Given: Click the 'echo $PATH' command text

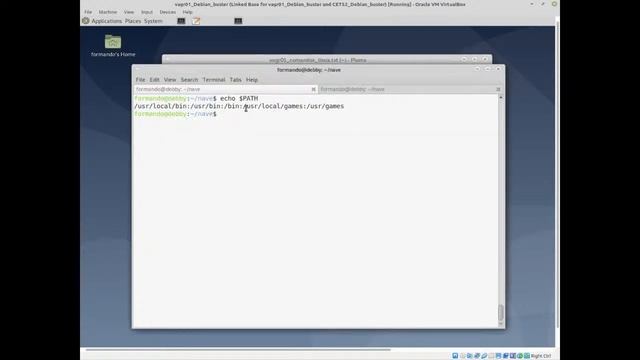Looking at the screenshot, I should [x=239, y=98].
